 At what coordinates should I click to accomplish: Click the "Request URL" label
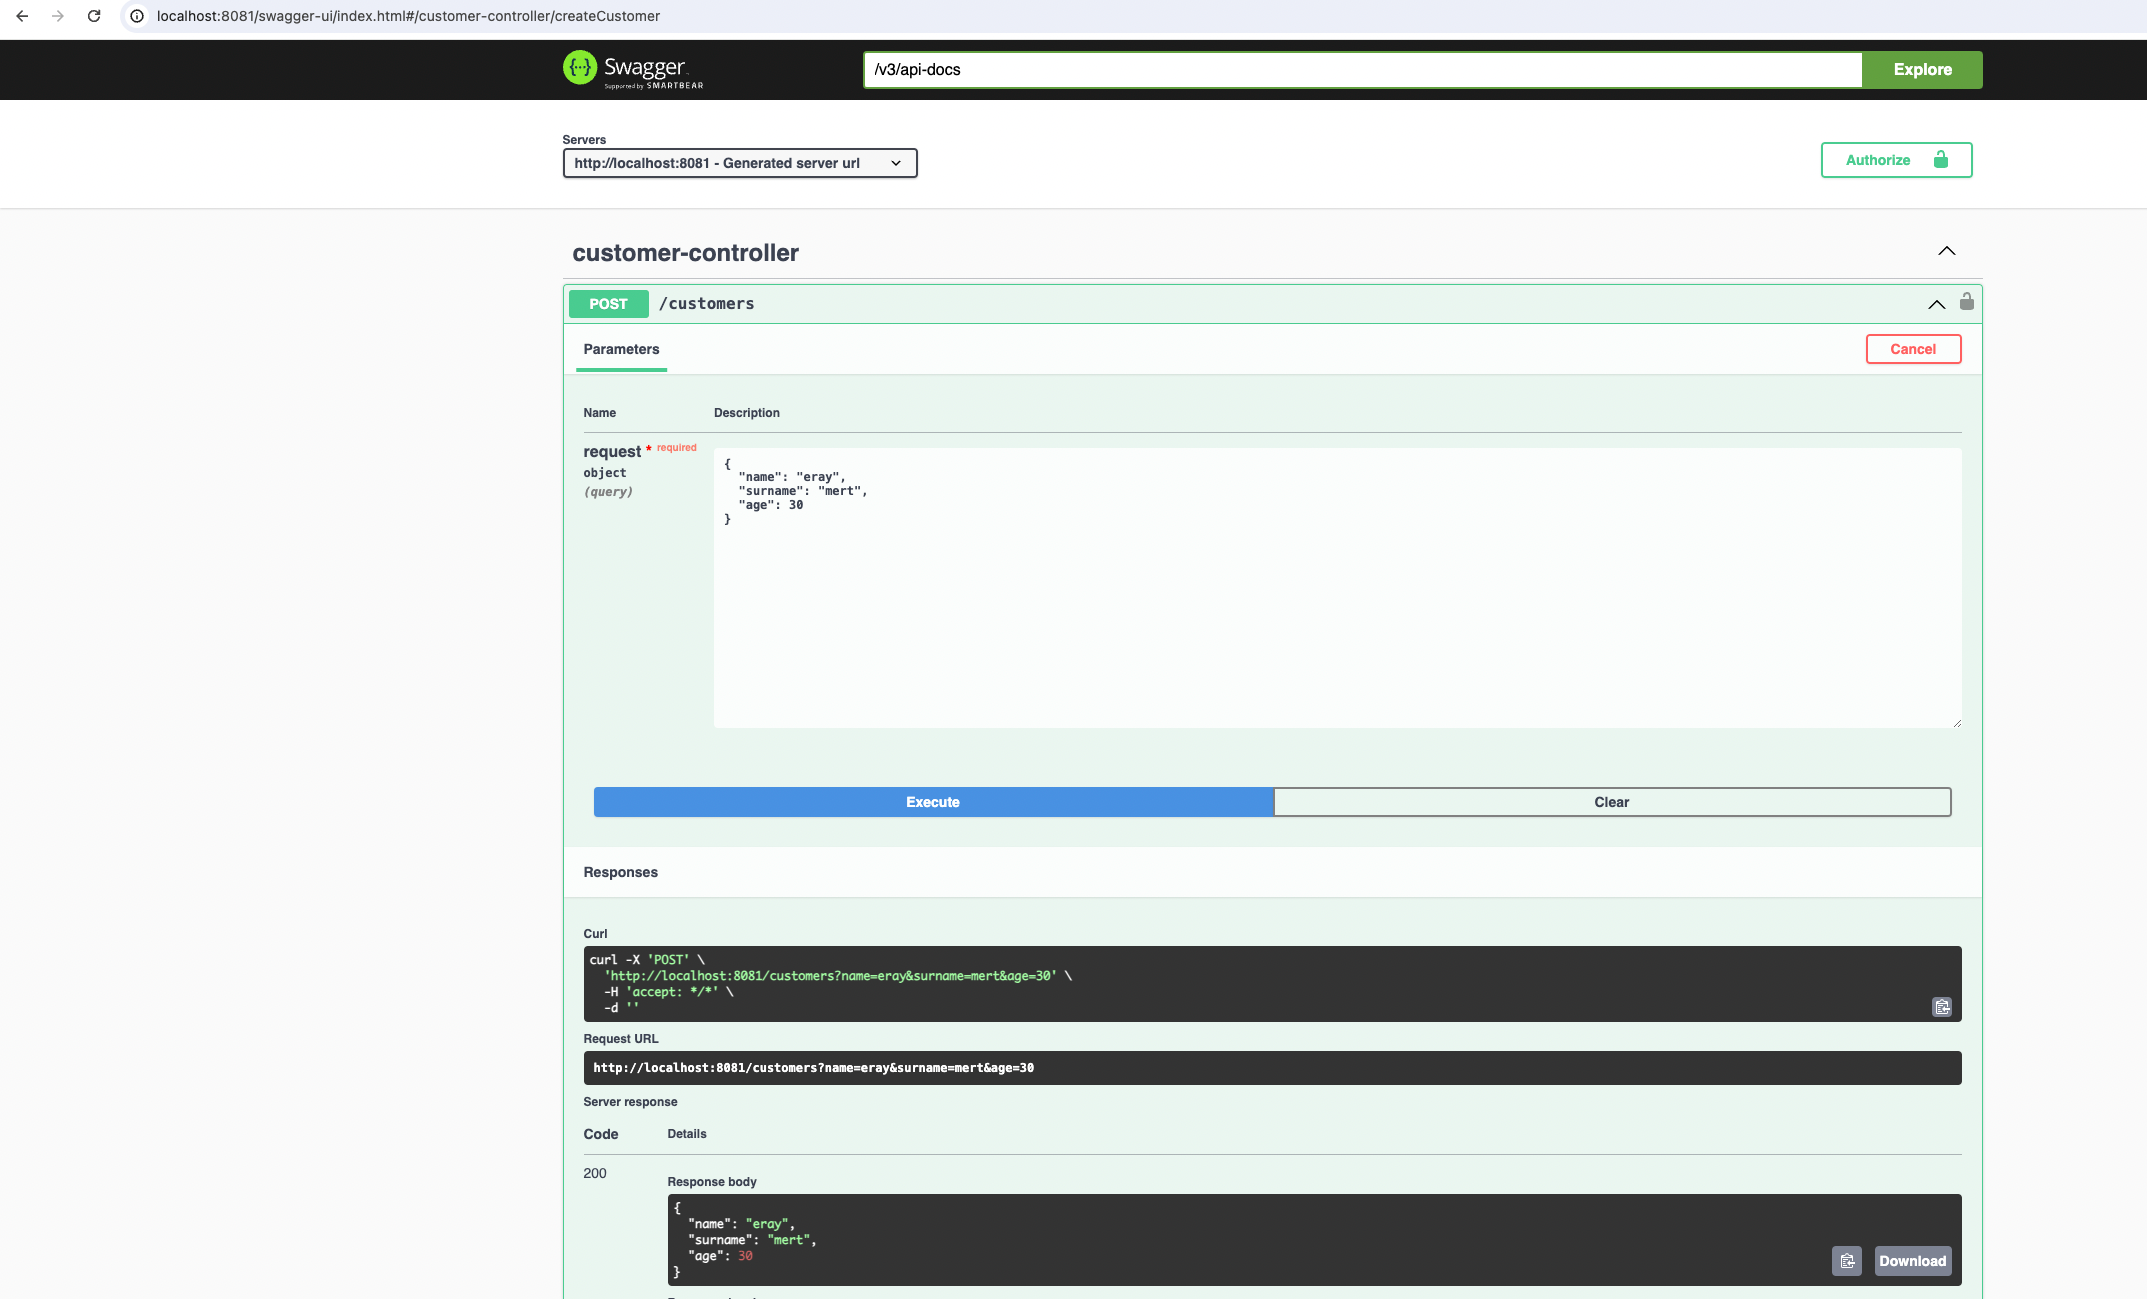pyautogui.click(x=621, y=1039)
